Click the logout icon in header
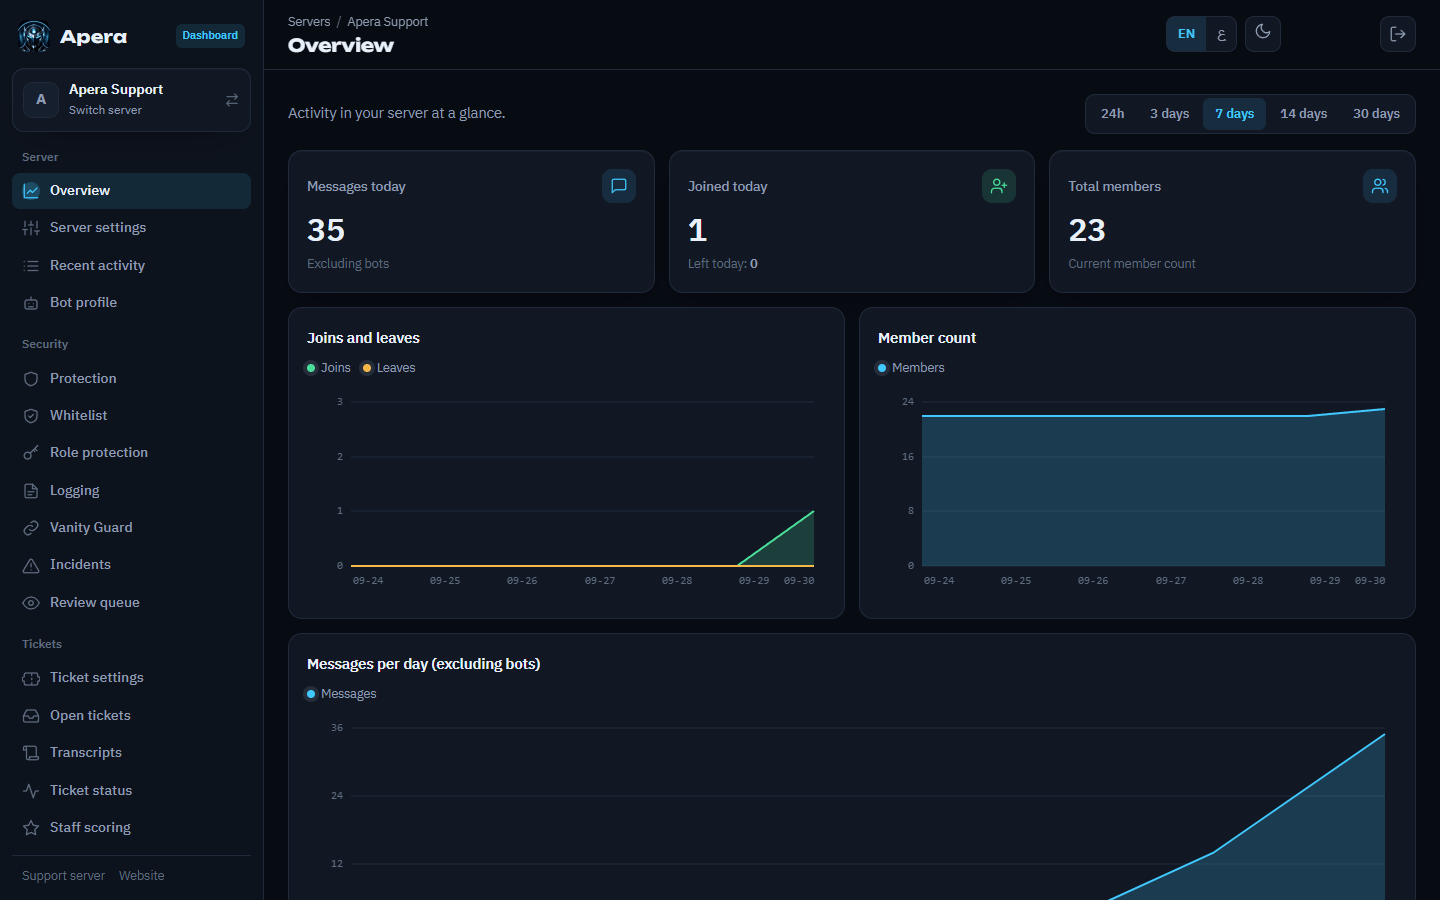 (x=1398, y=34)
